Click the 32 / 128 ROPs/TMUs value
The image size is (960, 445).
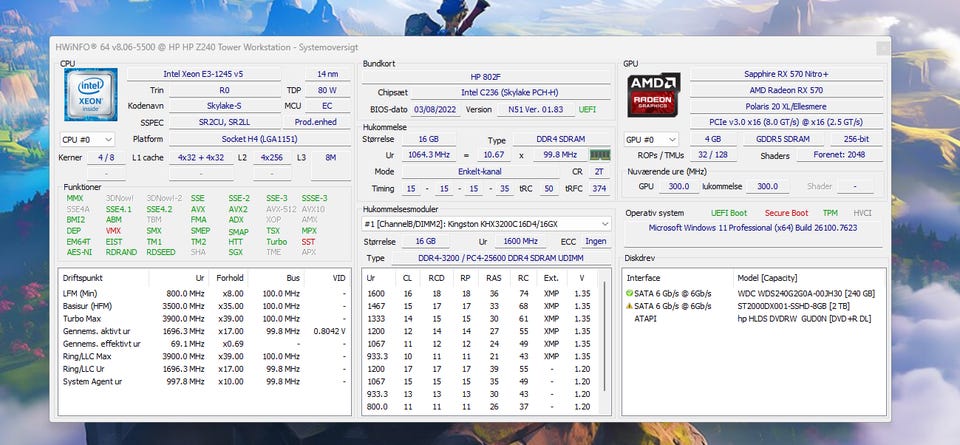[713, 155]
